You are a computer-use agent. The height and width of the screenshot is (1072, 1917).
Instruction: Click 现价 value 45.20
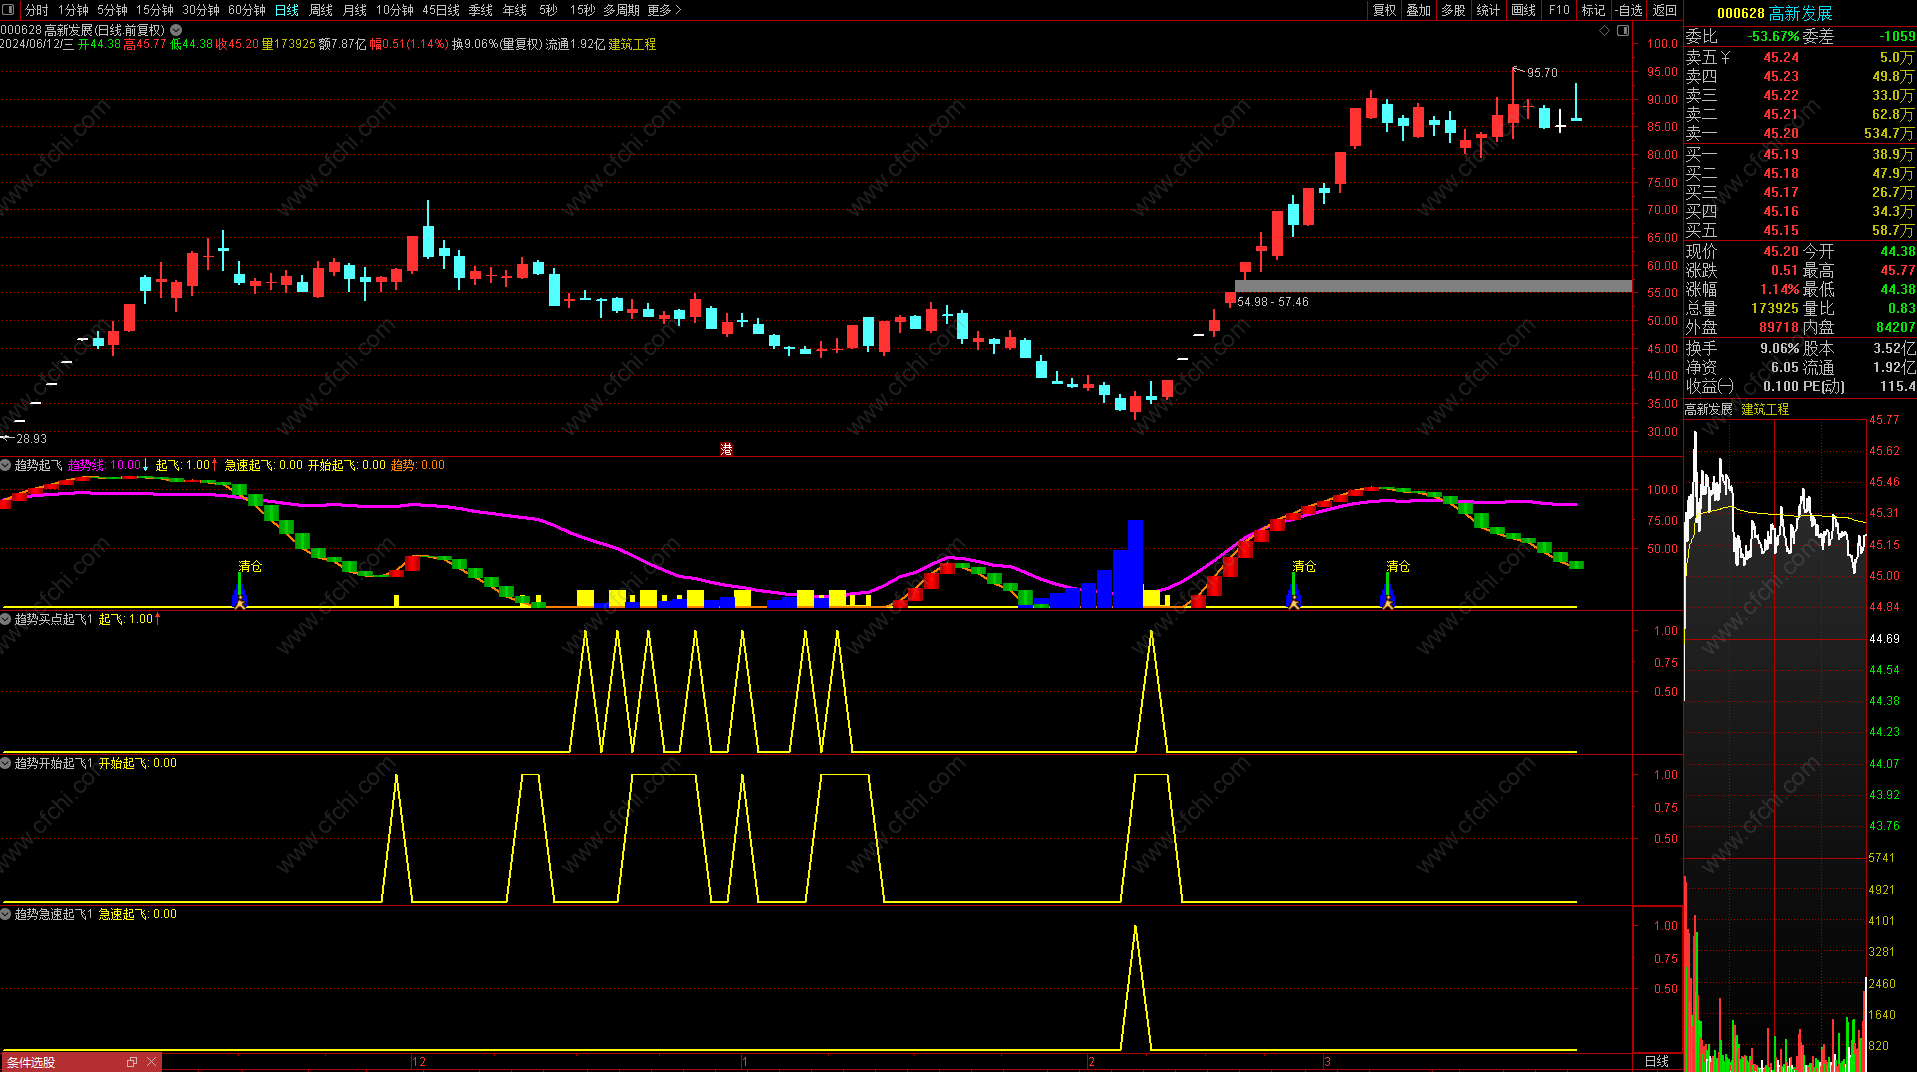coord(1780,251)
